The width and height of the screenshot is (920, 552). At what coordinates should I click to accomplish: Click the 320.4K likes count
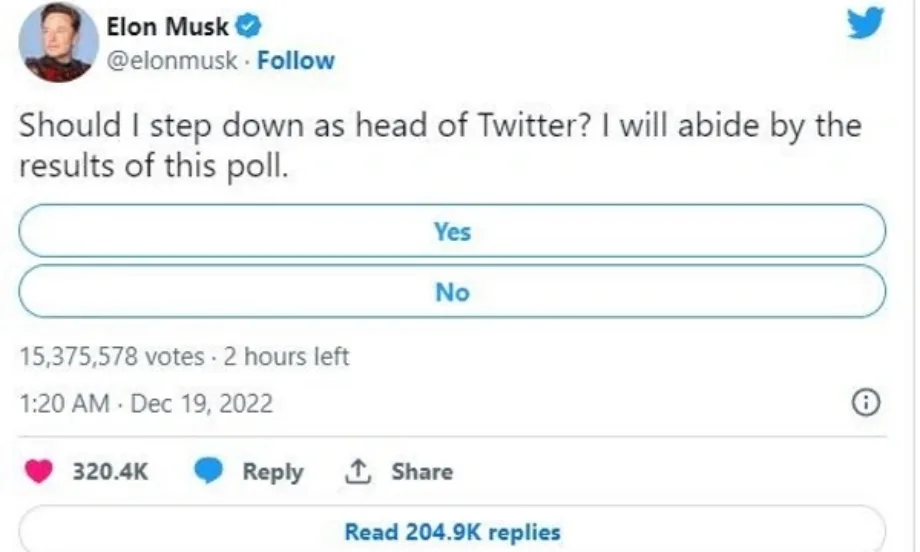(110, 472)
